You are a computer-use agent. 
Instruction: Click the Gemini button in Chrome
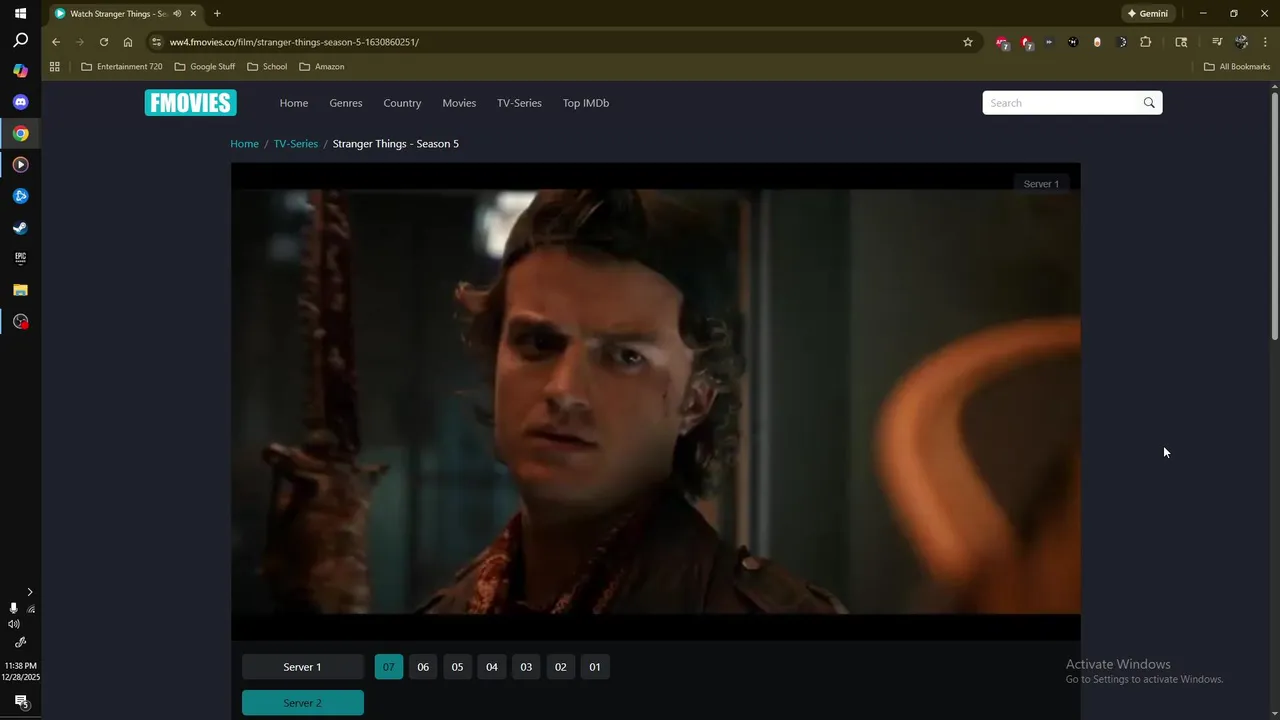pos(1147,14)
